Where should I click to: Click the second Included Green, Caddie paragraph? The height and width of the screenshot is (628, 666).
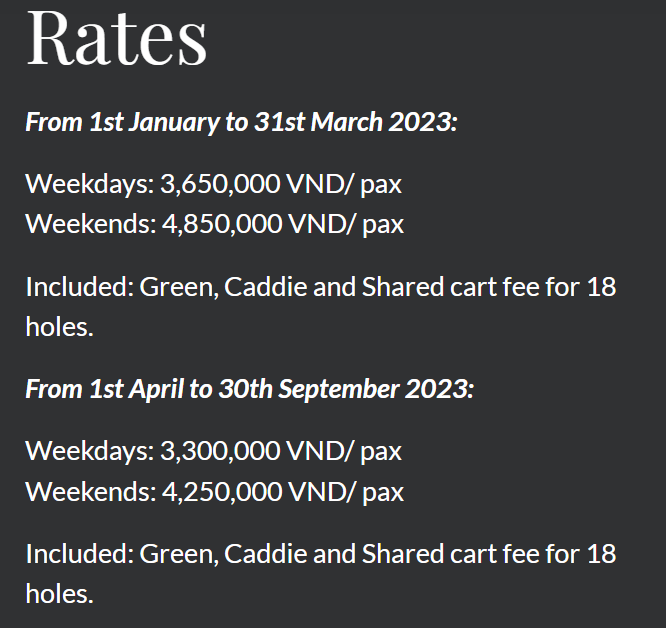(321, 574)
